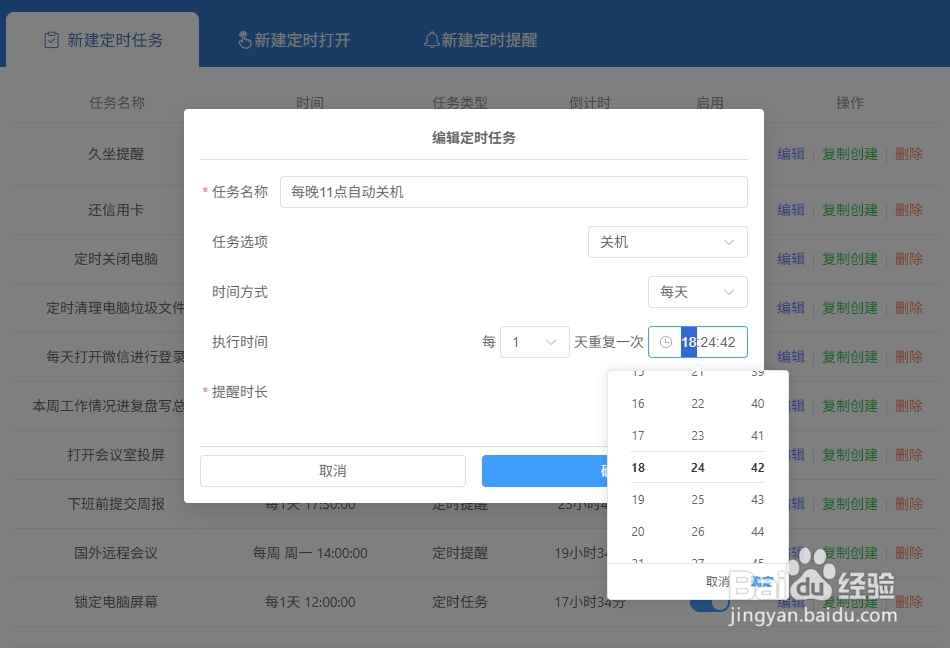Image resolution: width=950 pixels, height=648 pixels.
Task: Click 复制创建 for the 久坐提醒 row
Action: [850, 154]
